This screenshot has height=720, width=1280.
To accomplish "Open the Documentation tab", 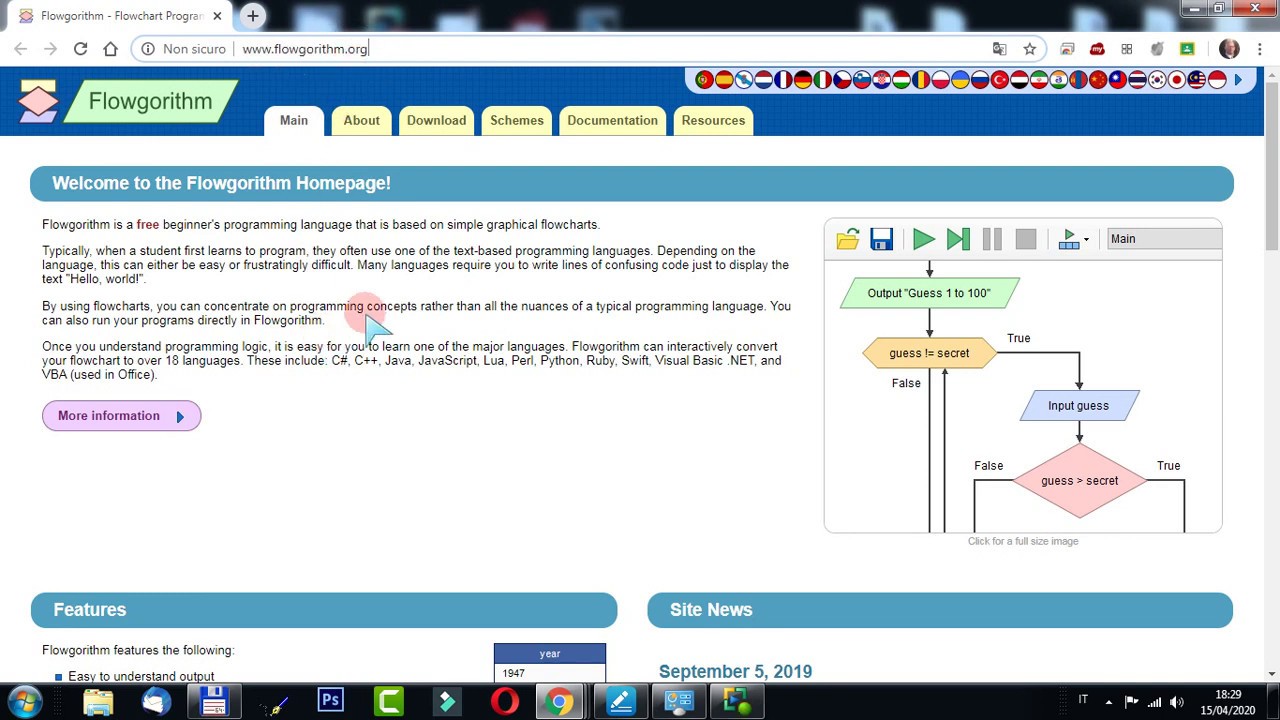I will (613, 120).
